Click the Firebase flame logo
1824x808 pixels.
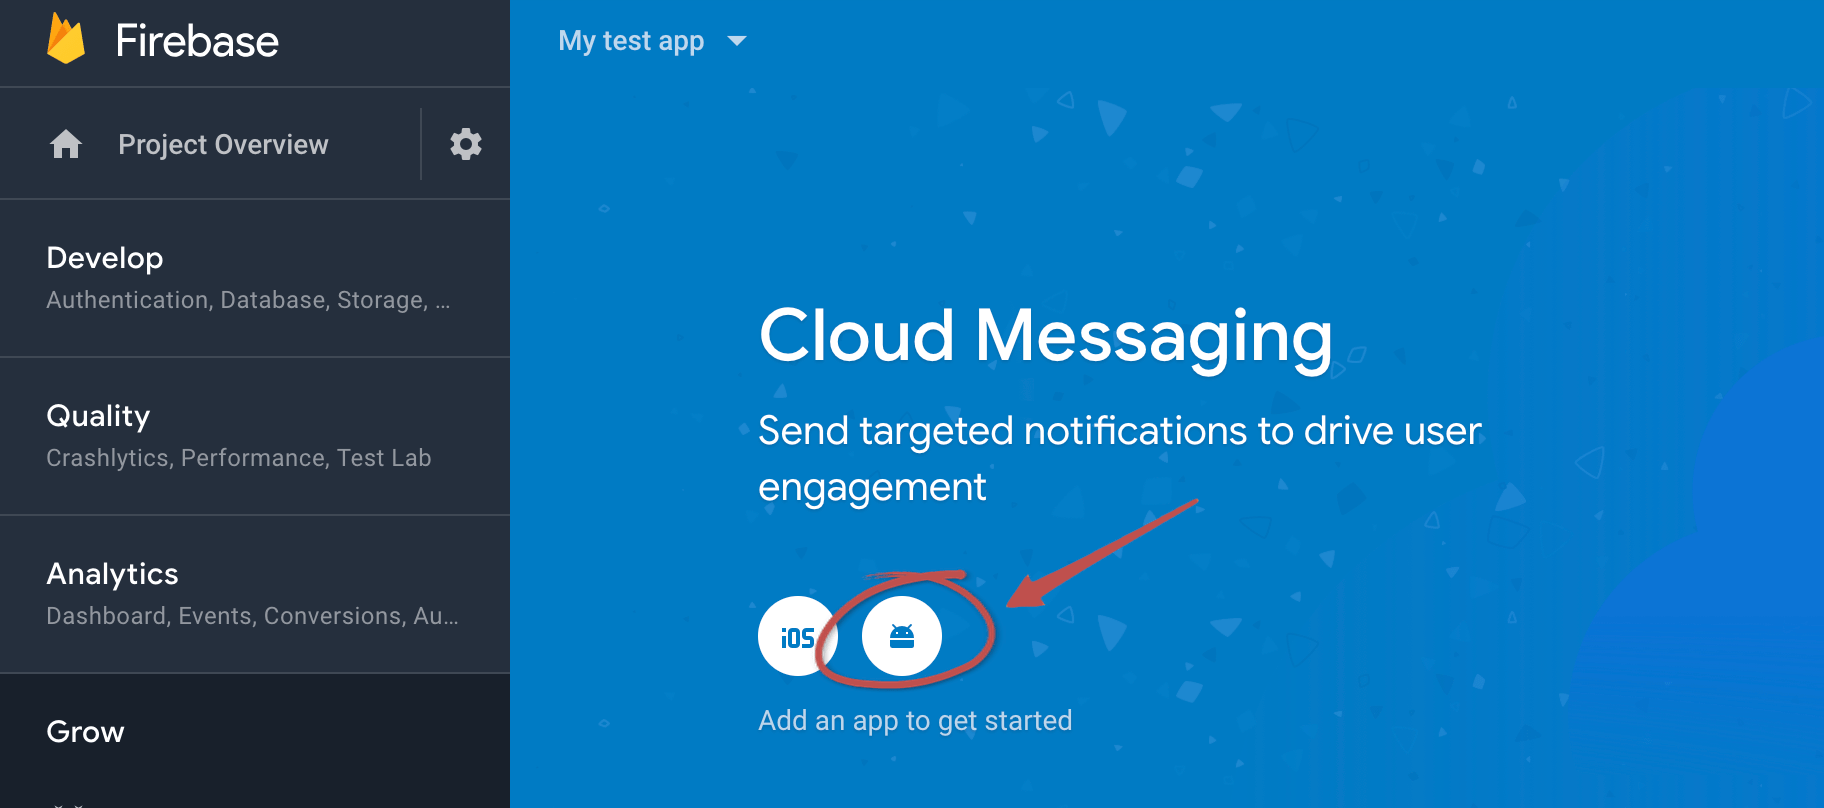click(x=66, y=39)
